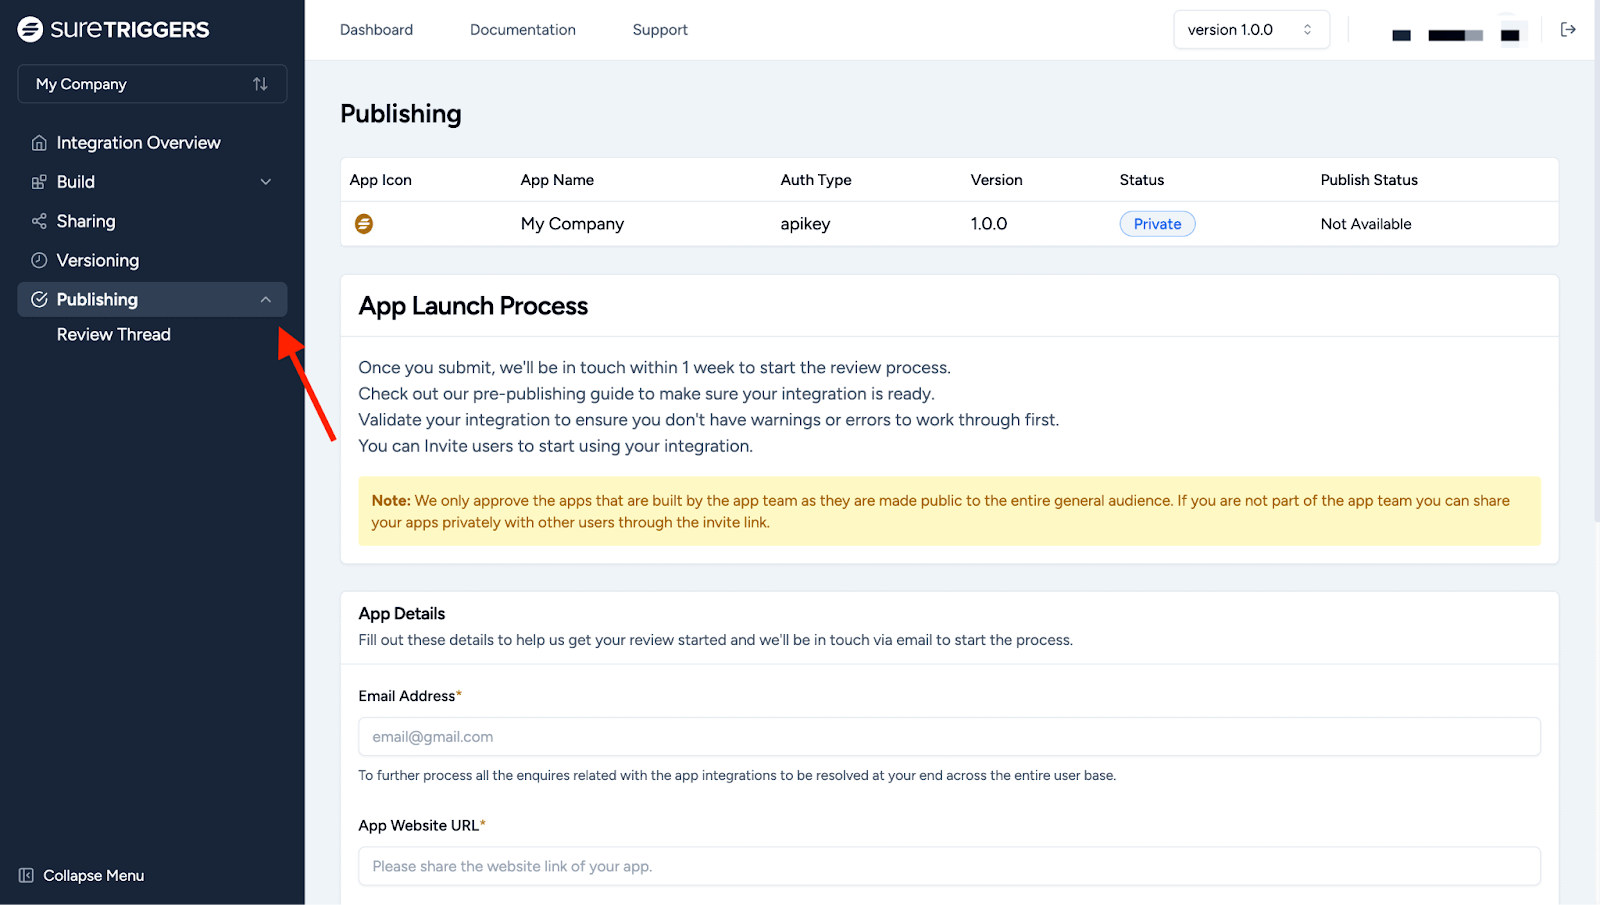Click the Versioning clock icon
The height and width of the screenshot is (905, 1600).
click(39, 260)
